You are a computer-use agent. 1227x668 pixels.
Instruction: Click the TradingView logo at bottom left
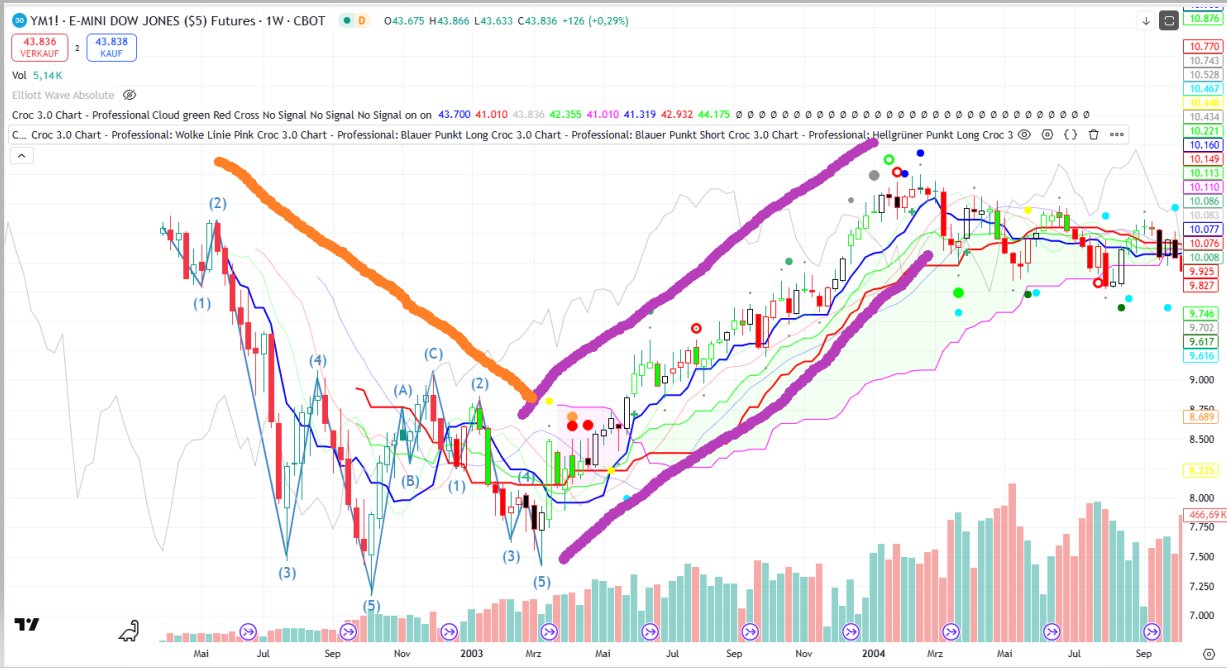point(27,625)
